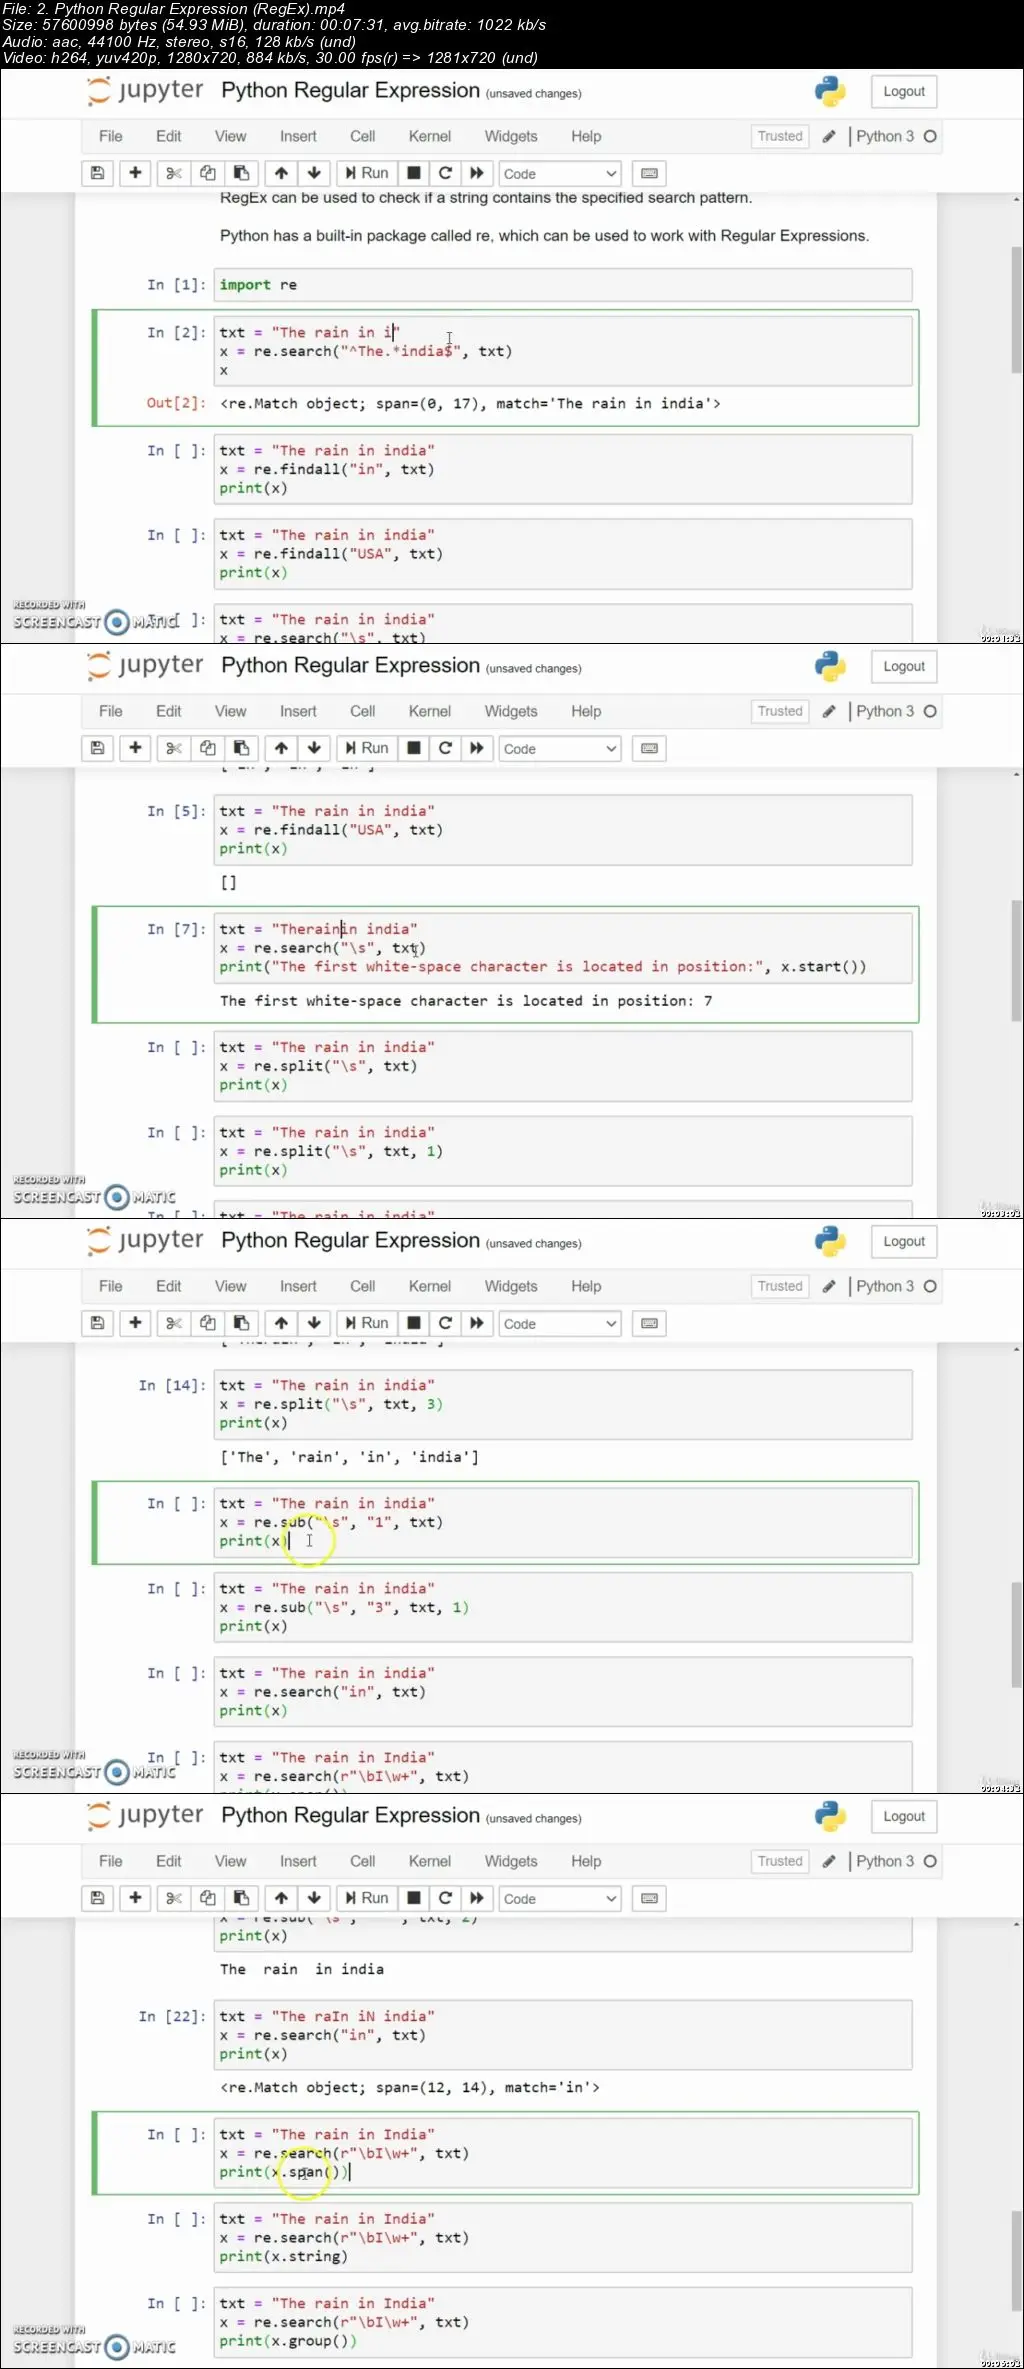The height and width of the screenshot is (2369, 1024).
Task: Click the save icon in the first frame
Action: point(97,173)
